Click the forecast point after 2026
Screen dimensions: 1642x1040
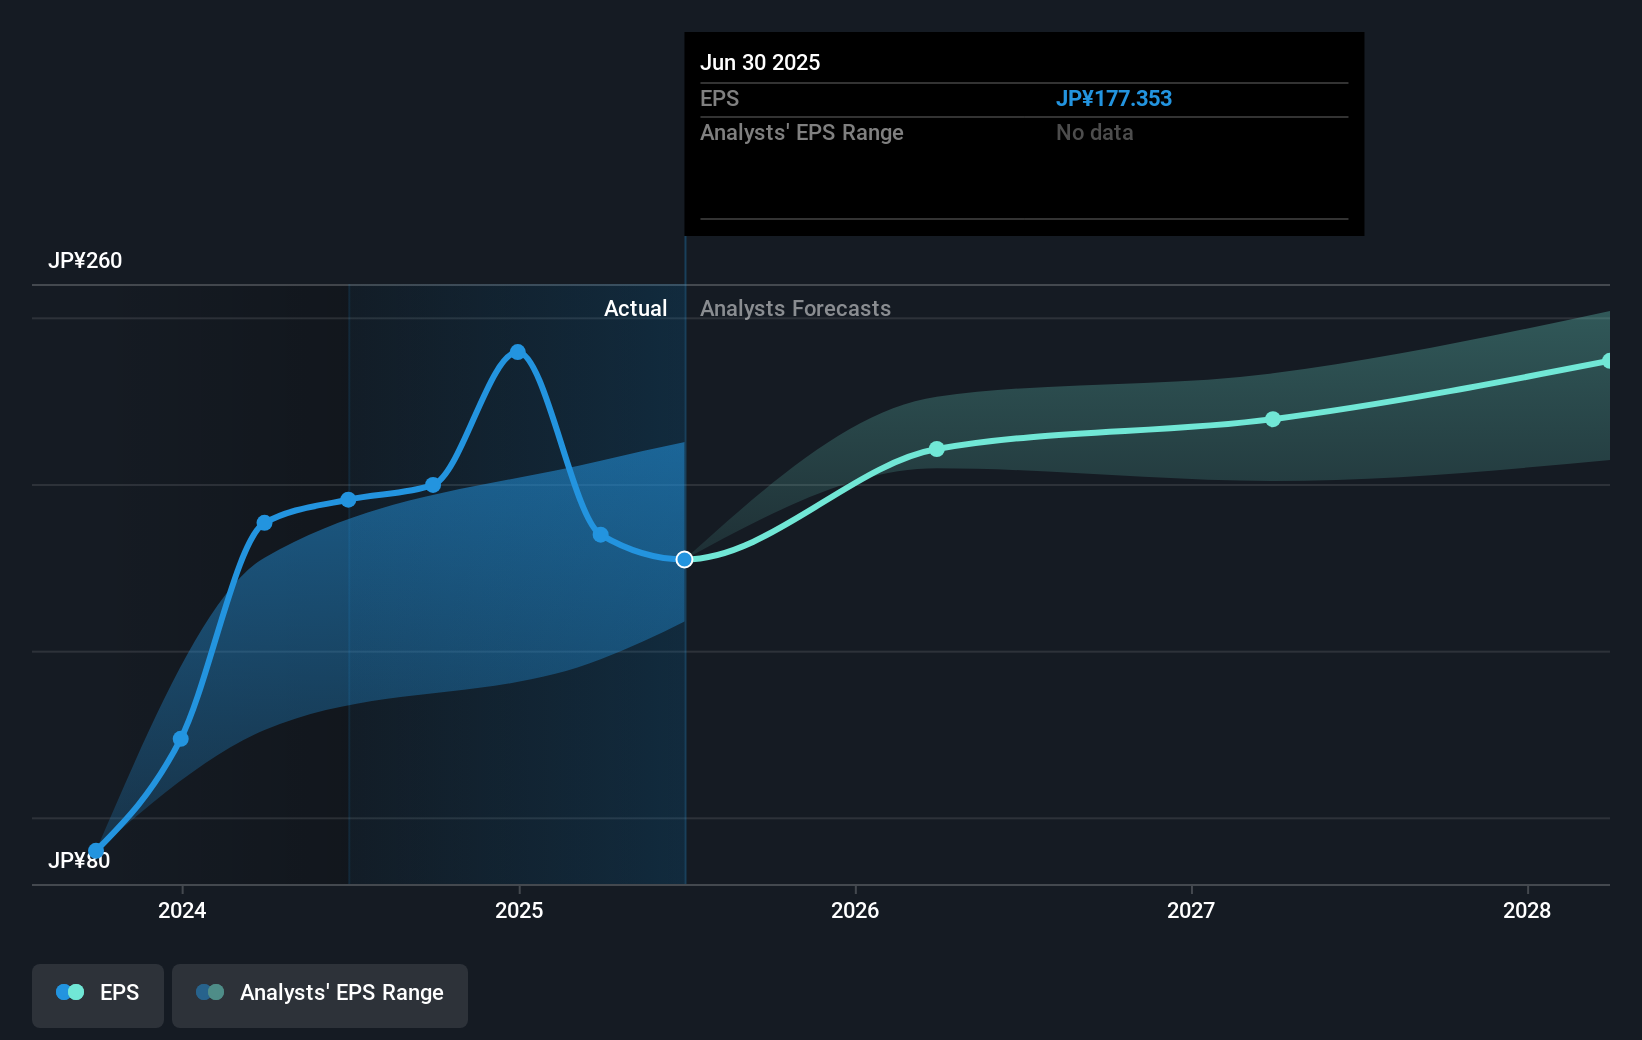(937, 449)
